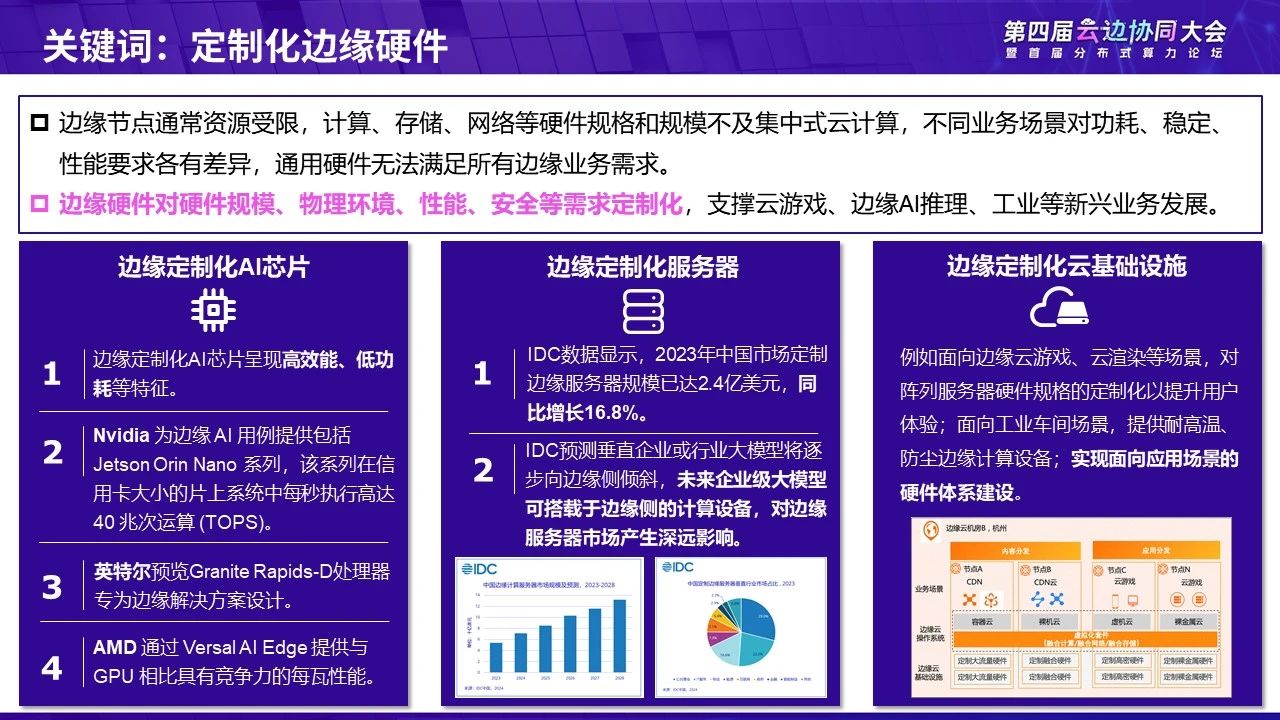Click the IDC logo on the bar chart
Screen dimensions: 1280x720
478,567
